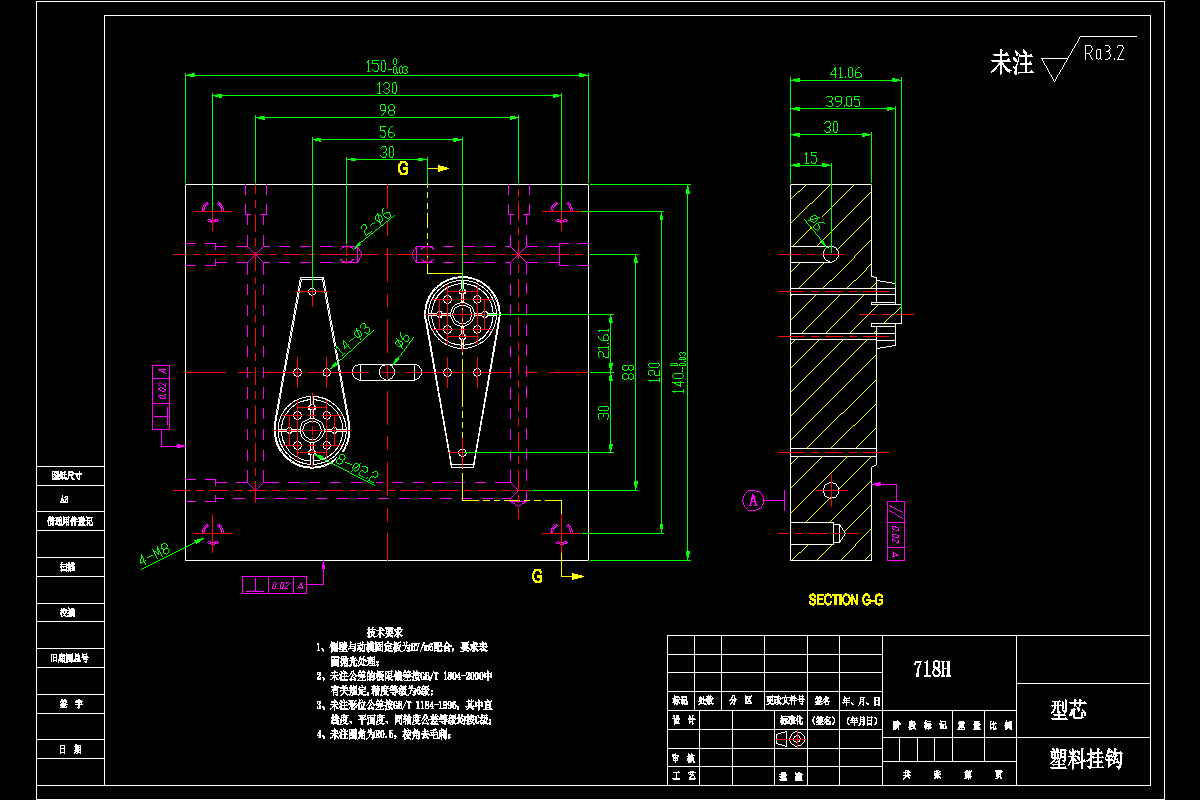Select the '2-Ø6' hole callout
This screenshot has height=800, width=1200.
[376, 223]
